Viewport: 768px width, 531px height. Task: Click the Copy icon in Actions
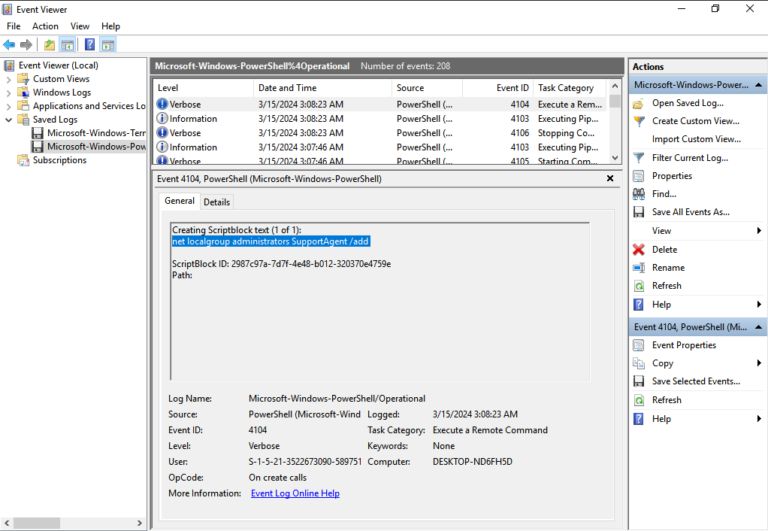tap(639, 363)
